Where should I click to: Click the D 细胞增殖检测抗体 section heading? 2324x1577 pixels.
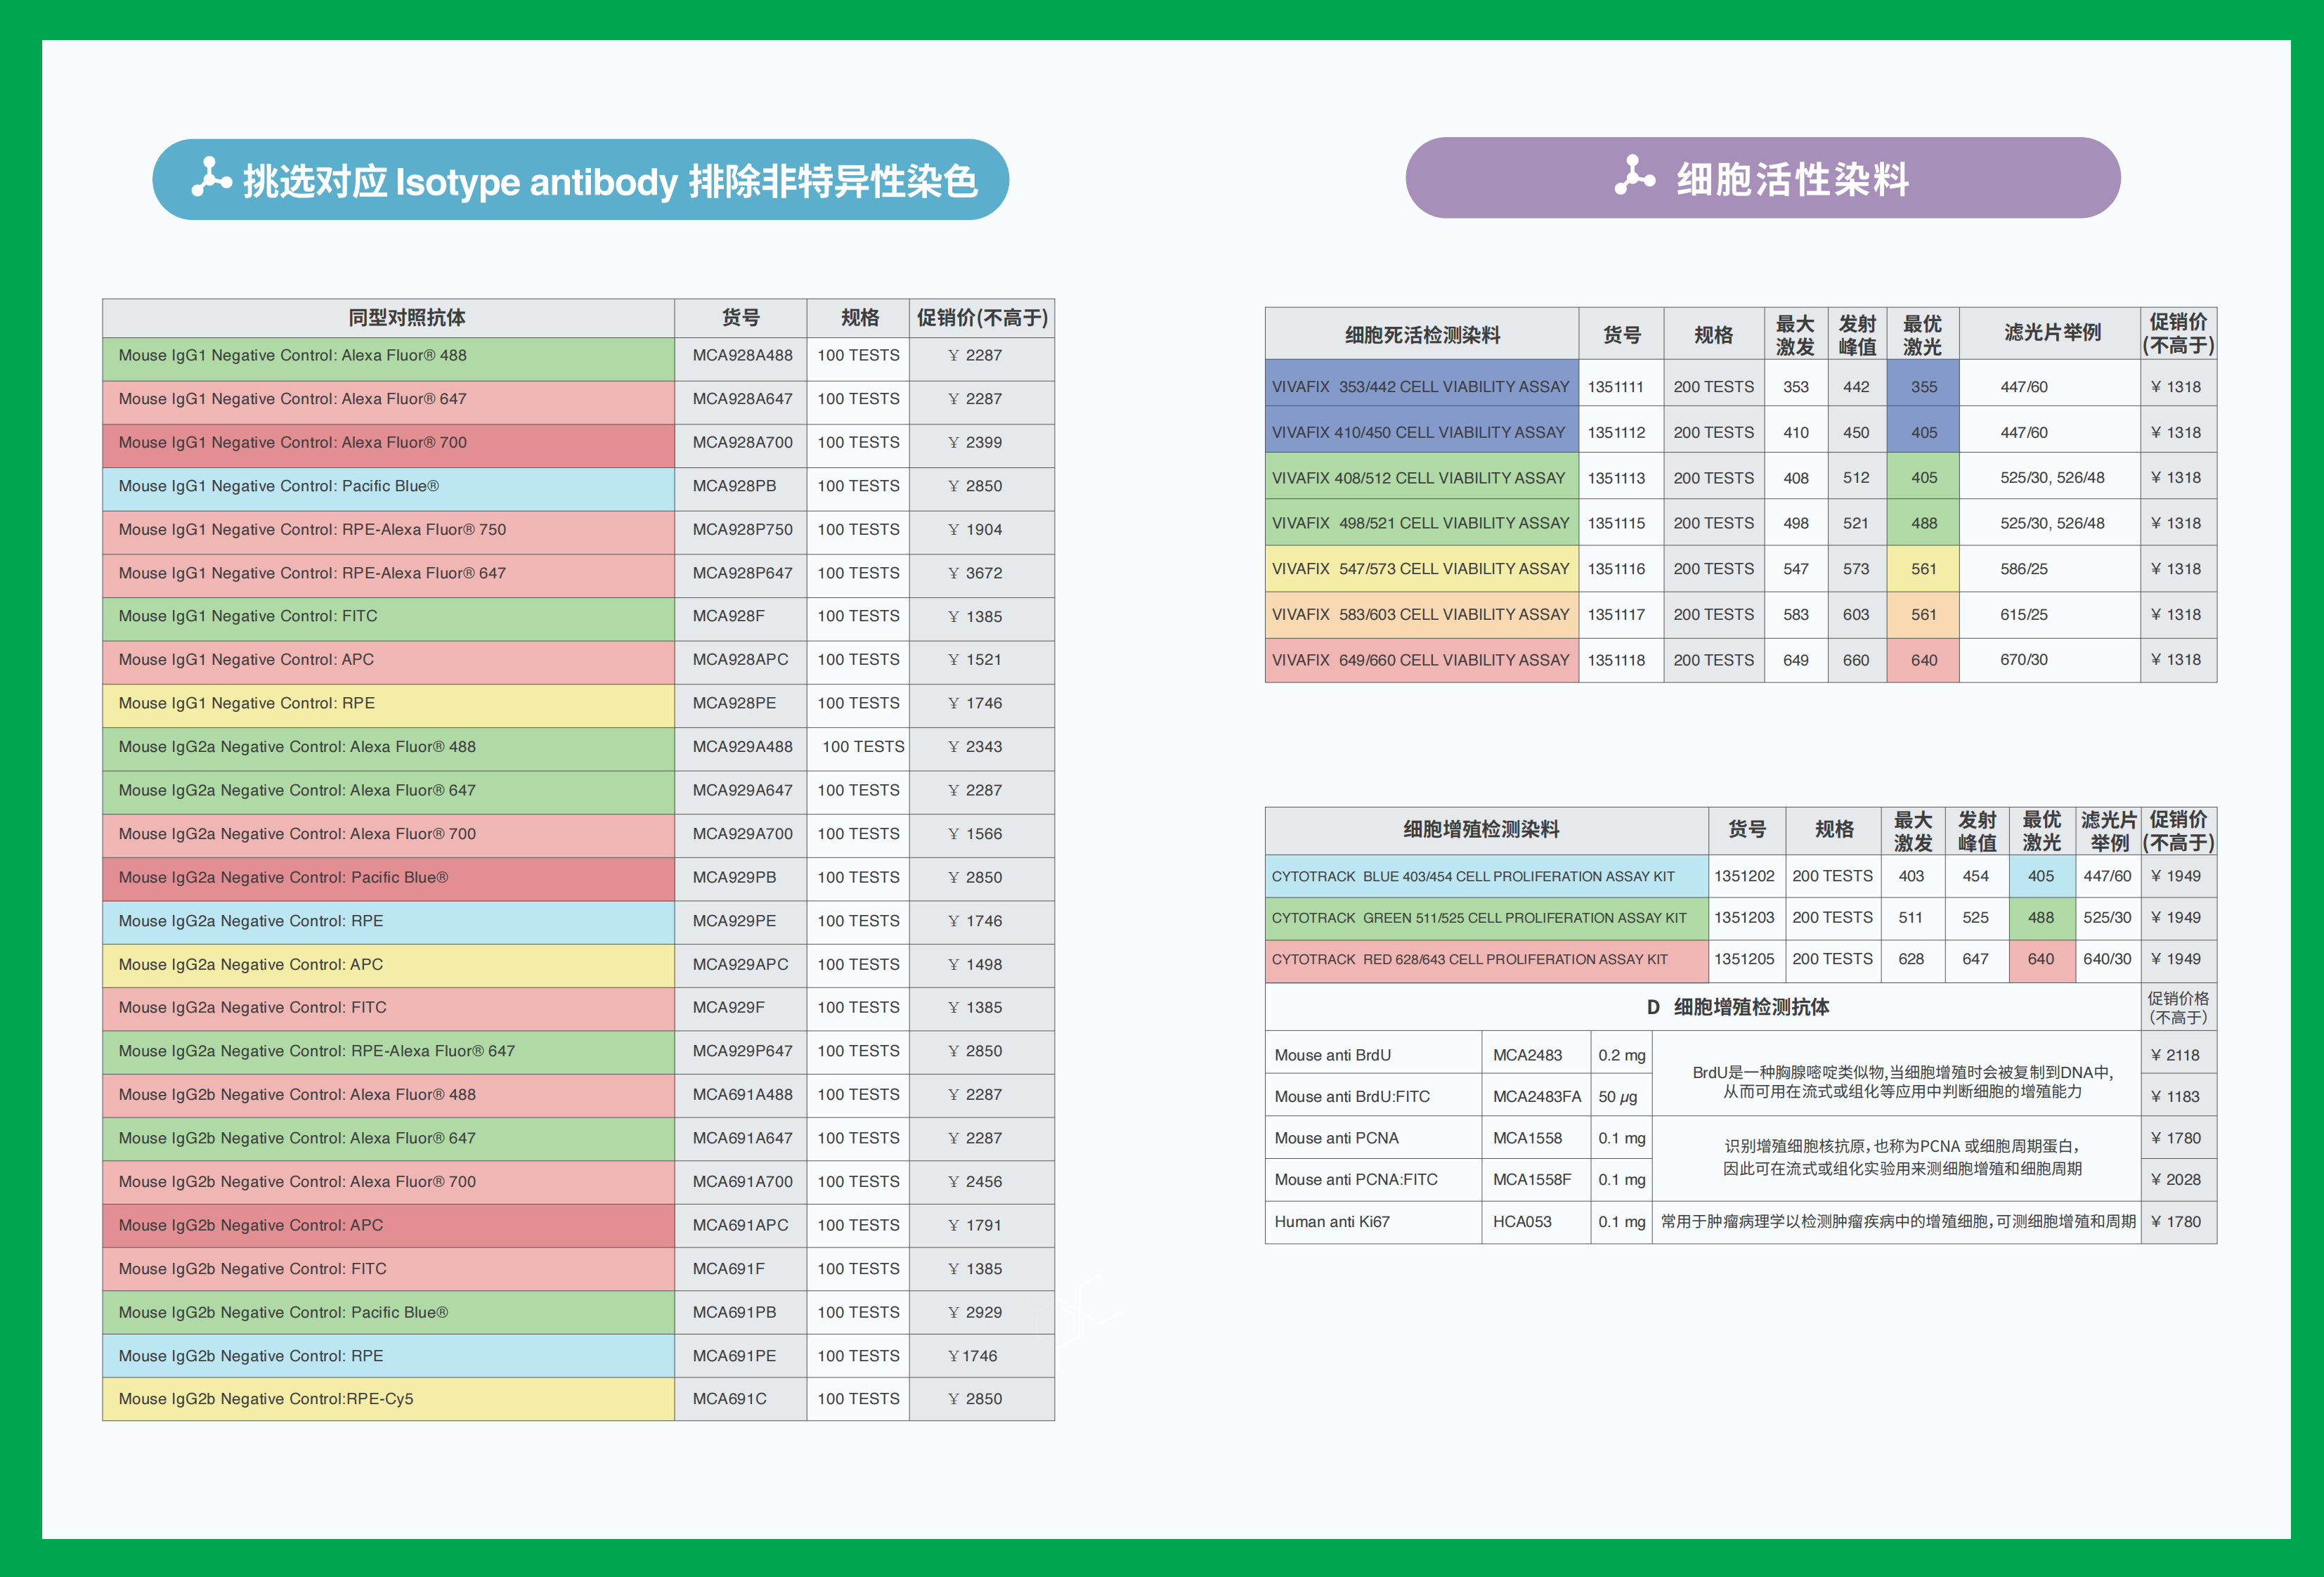pos(1737,1007)
